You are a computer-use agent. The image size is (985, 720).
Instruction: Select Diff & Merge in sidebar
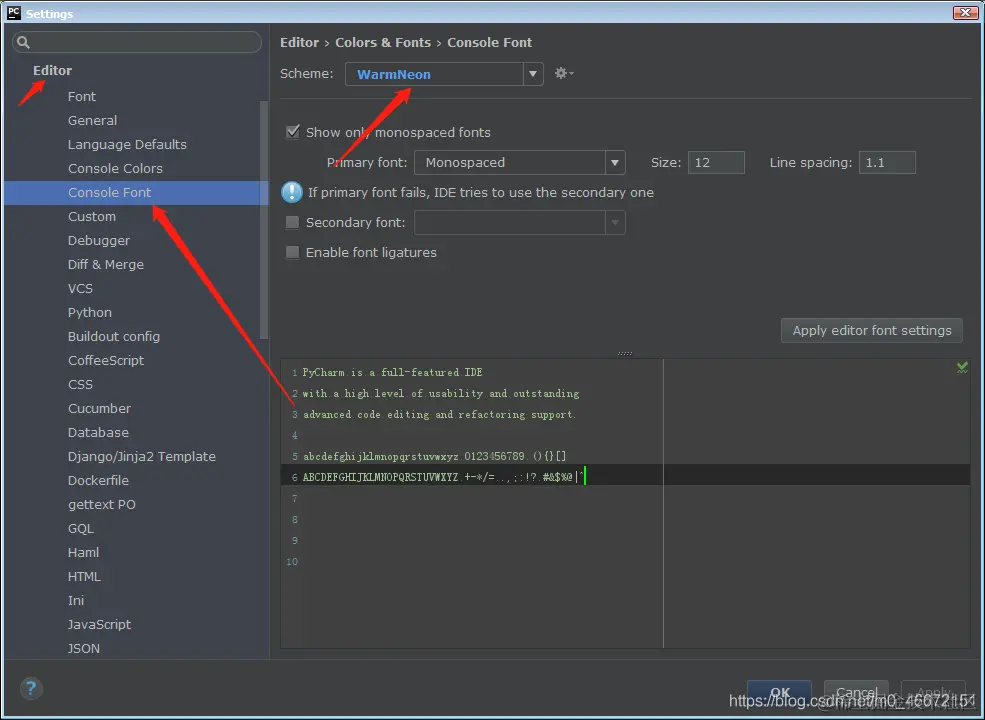[x=106, y=265]
